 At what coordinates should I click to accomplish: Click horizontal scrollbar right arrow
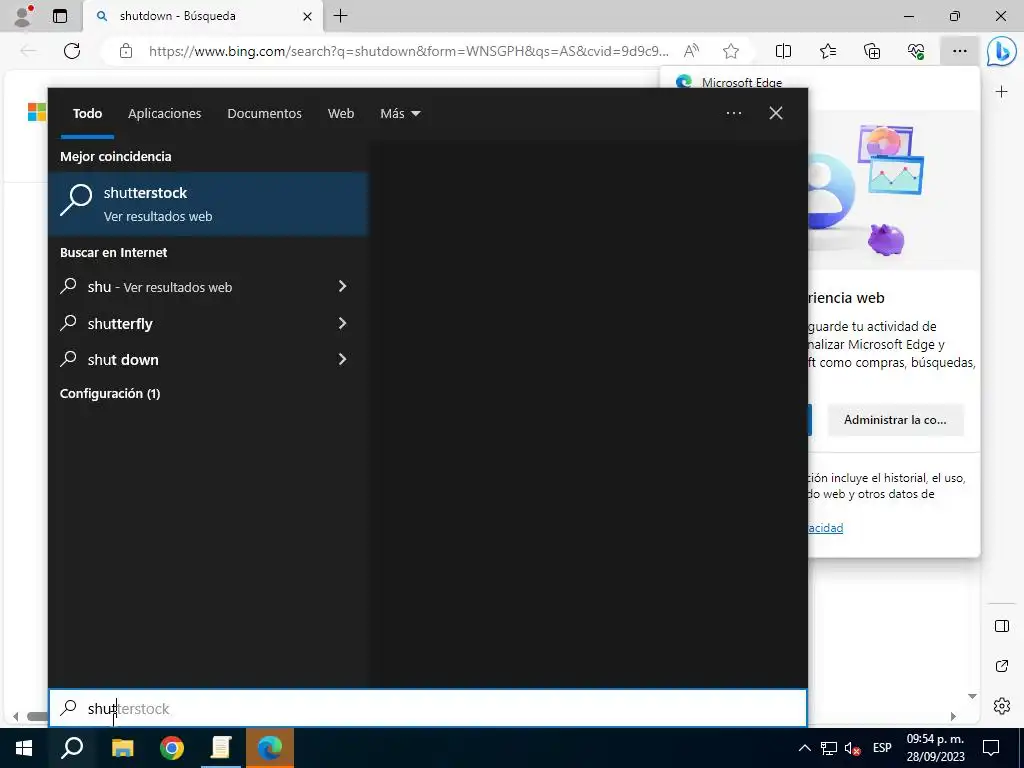pos(953,716)
